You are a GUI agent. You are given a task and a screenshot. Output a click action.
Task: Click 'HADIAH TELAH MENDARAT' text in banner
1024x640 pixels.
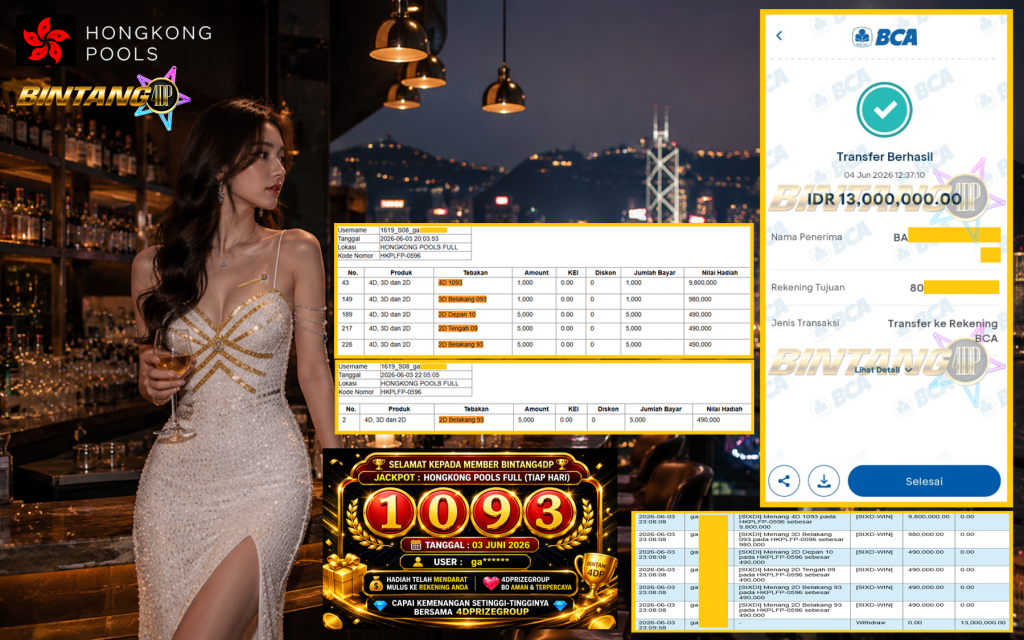coord(427,579)
